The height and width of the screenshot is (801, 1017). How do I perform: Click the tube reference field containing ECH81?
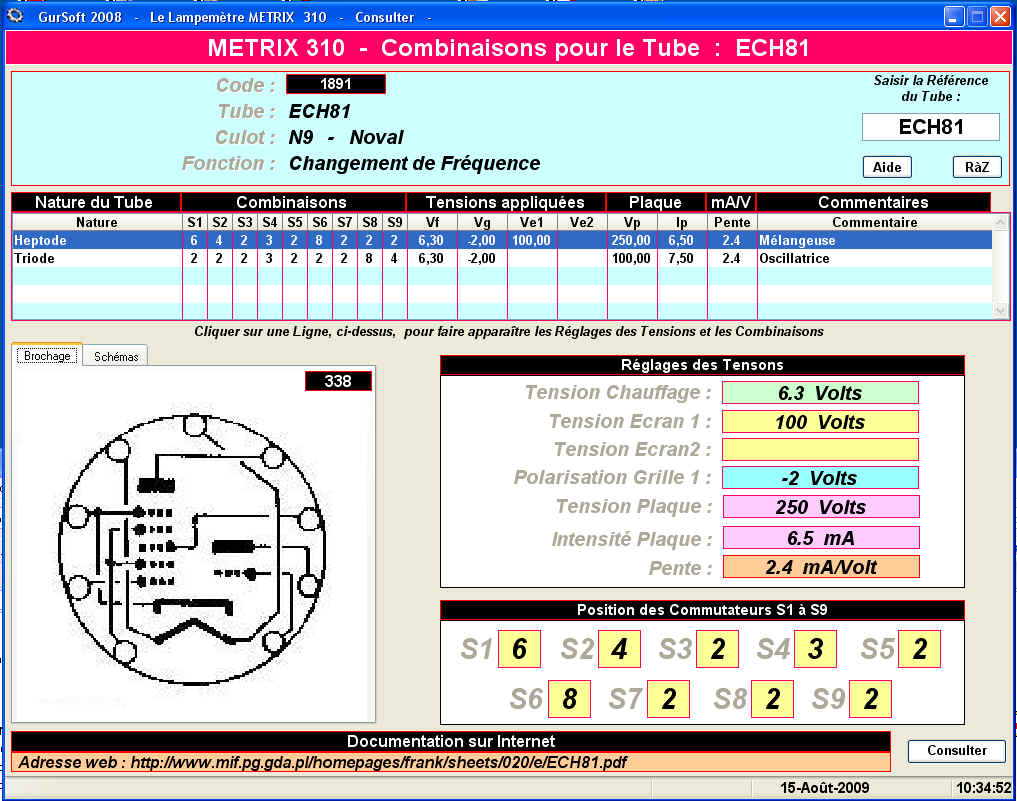coord(931,126)
